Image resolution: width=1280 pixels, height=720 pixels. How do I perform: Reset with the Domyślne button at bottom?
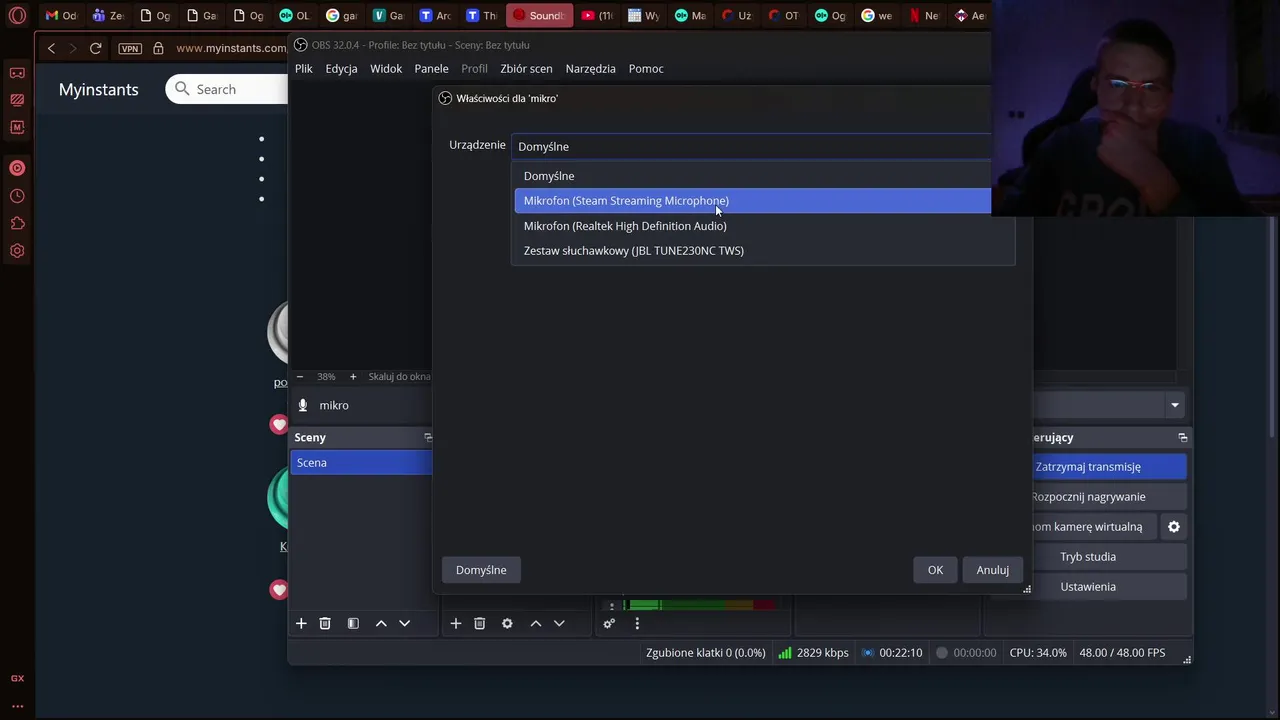[481, 570]
